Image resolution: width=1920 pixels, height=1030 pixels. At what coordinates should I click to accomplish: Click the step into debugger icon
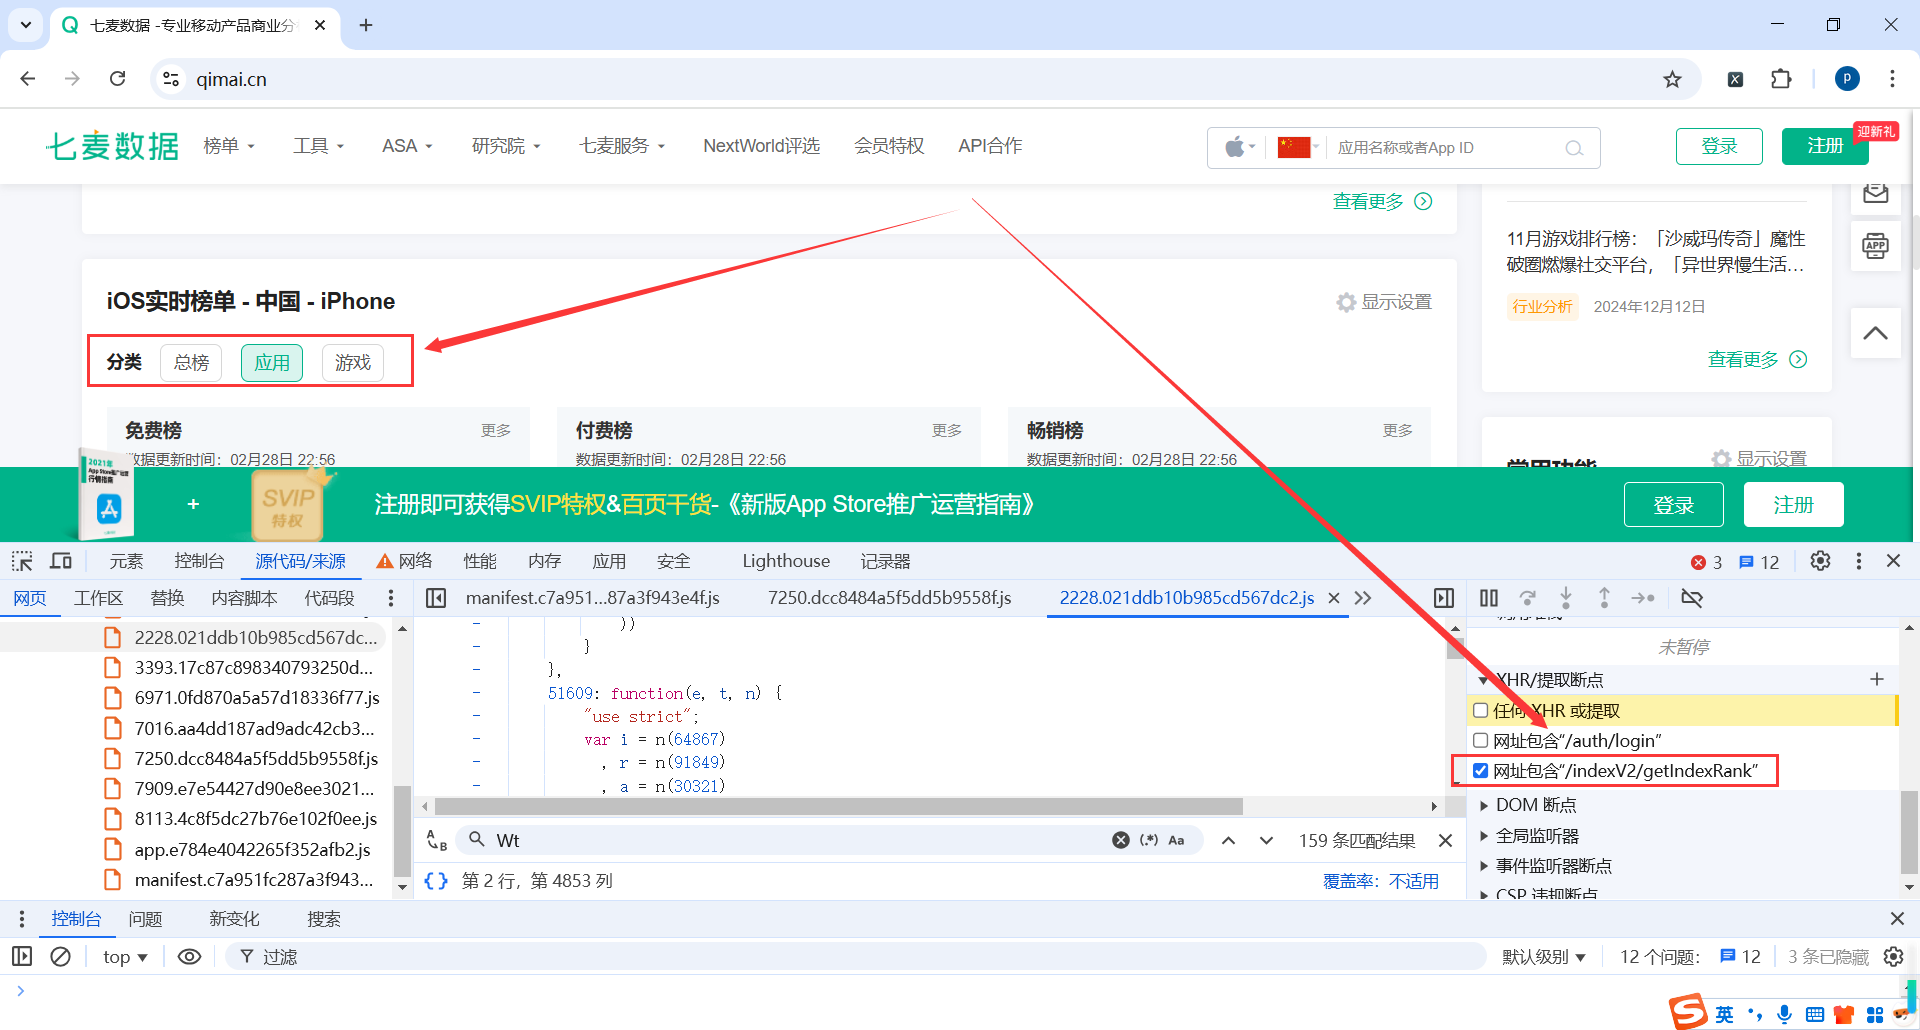click(x=1566, y=598)
